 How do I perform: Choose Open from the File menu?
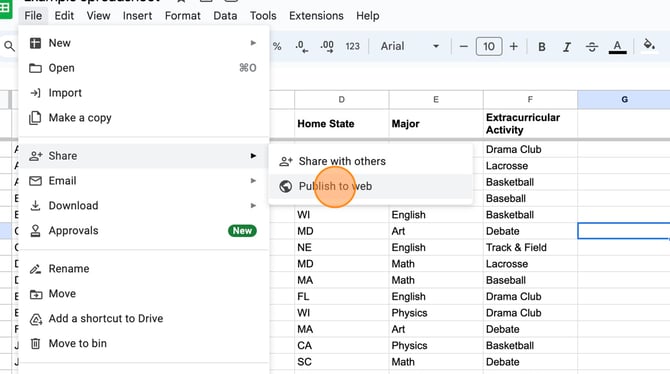tap(143, 68)
